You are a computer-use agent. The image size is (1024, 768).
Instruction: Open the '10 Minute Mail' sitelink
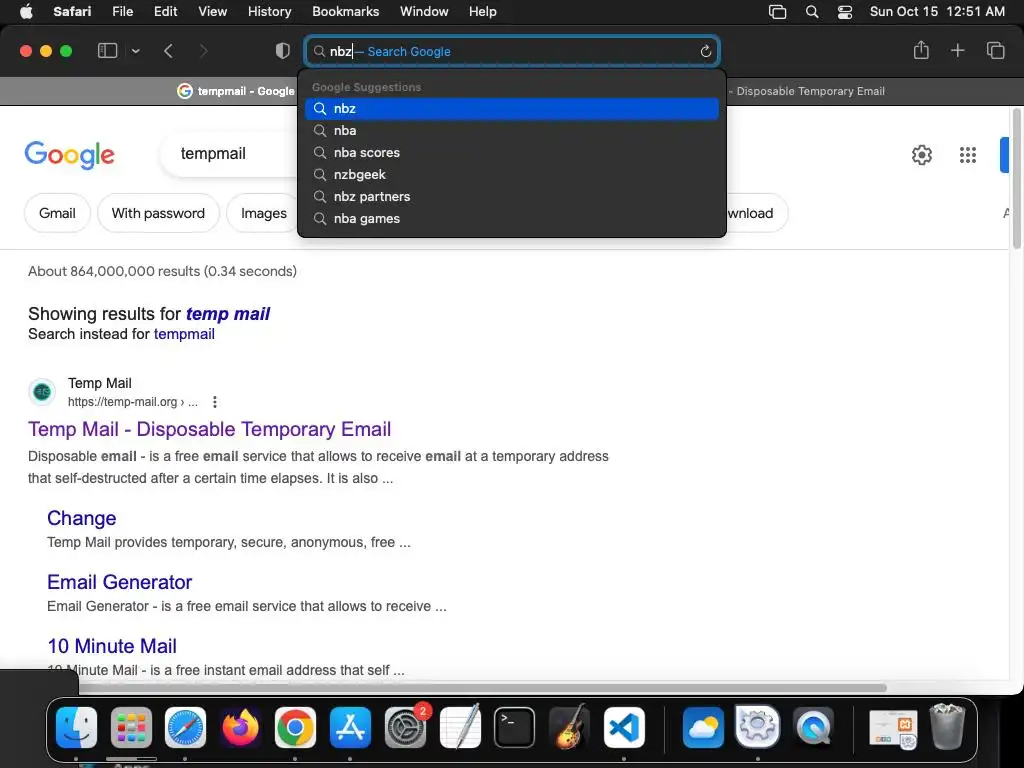[x=112, y=646]
